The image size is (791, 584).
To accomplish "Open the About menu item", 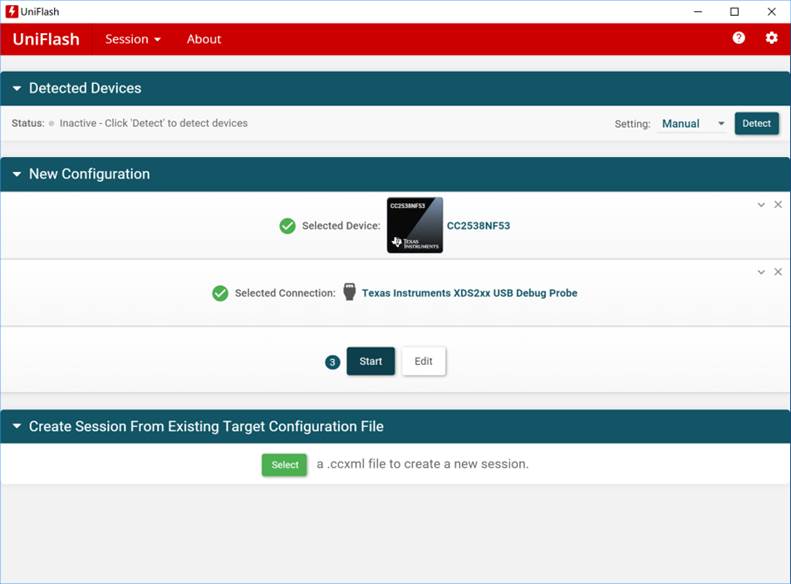I will (204, 39).
